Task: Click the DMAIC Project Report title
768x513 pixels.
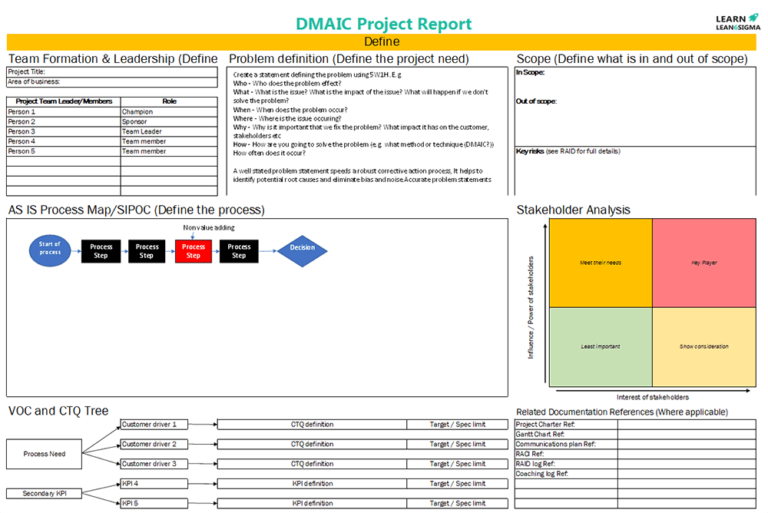Action: (x=382, y=22)
